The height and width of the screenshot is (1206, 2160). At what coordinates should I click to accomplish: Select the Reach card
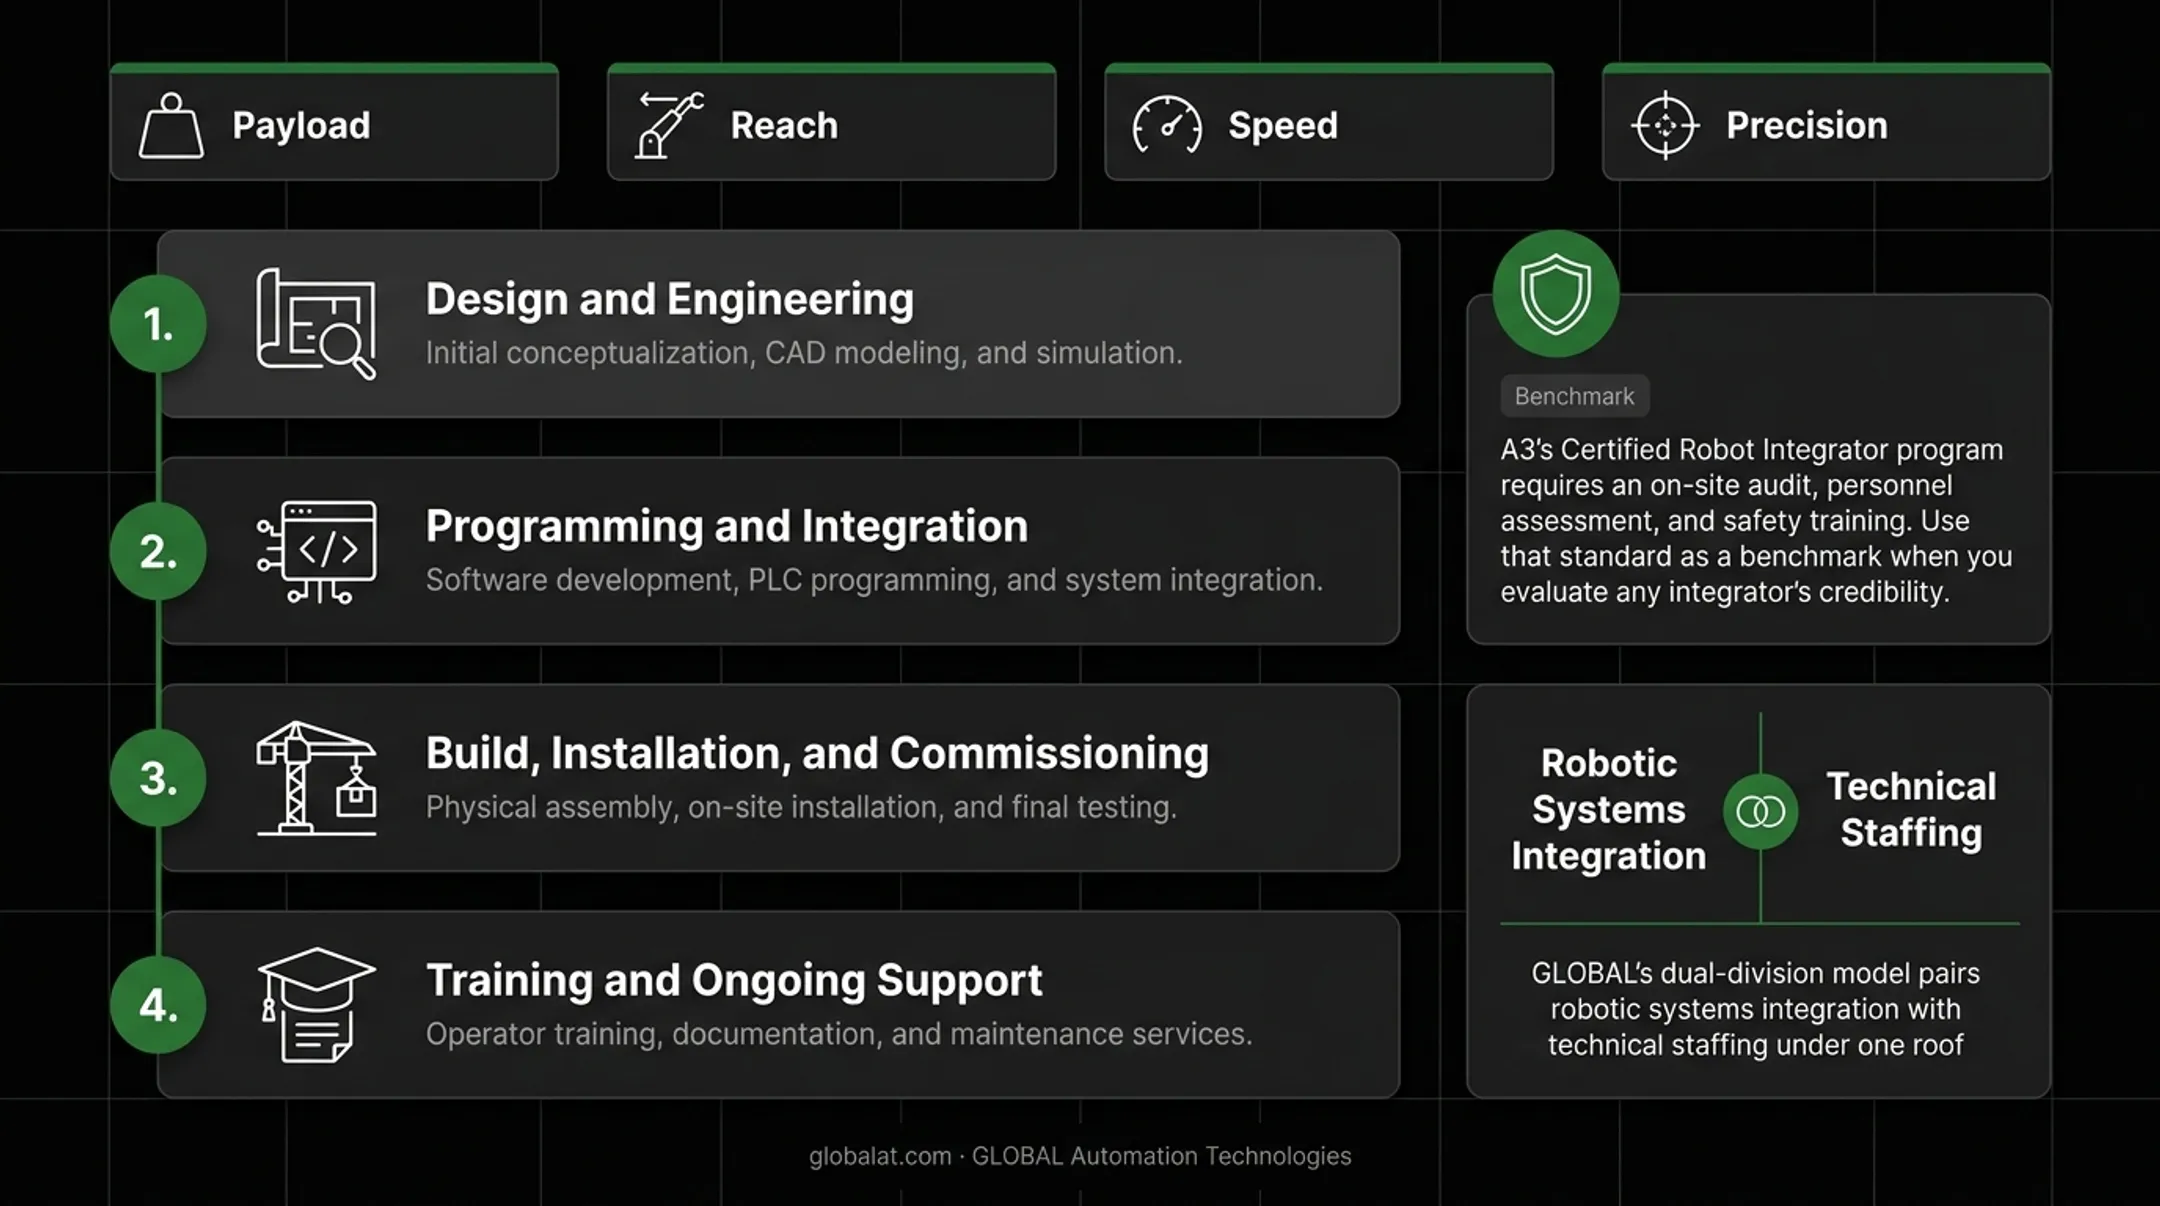coord(831,122)
